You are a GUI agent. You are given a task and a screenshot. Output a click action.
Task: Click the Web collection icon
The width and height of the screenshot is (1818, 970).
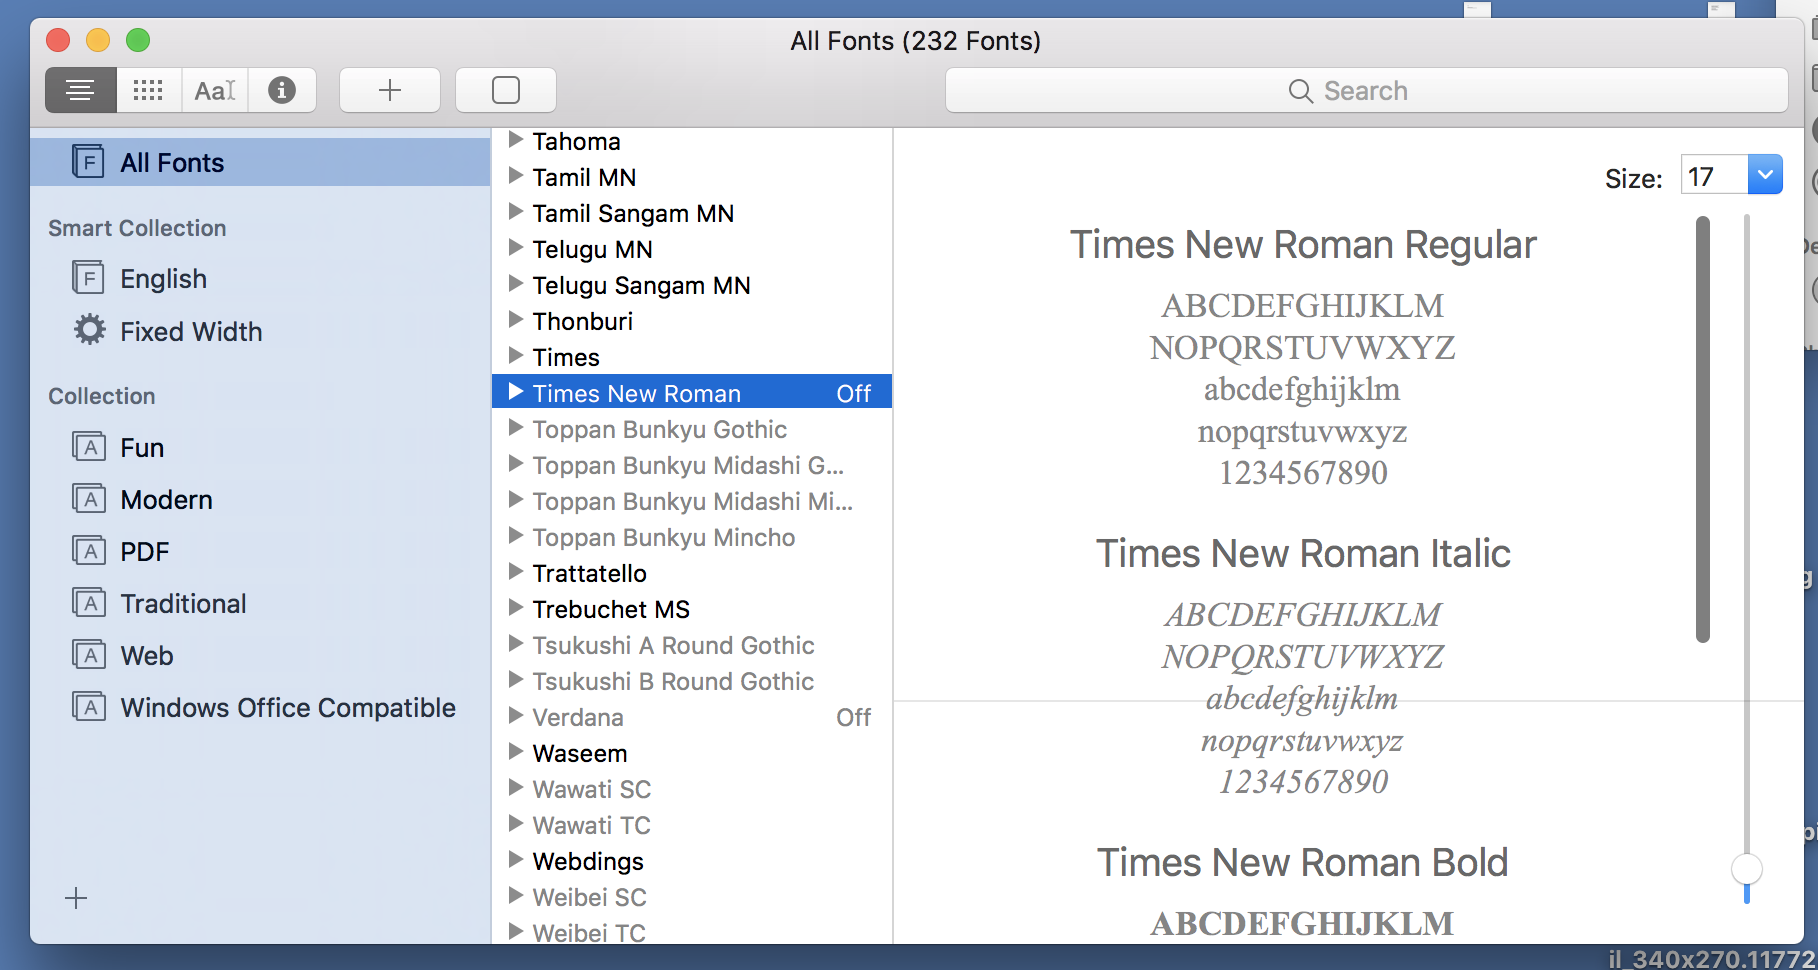(89, 655)
